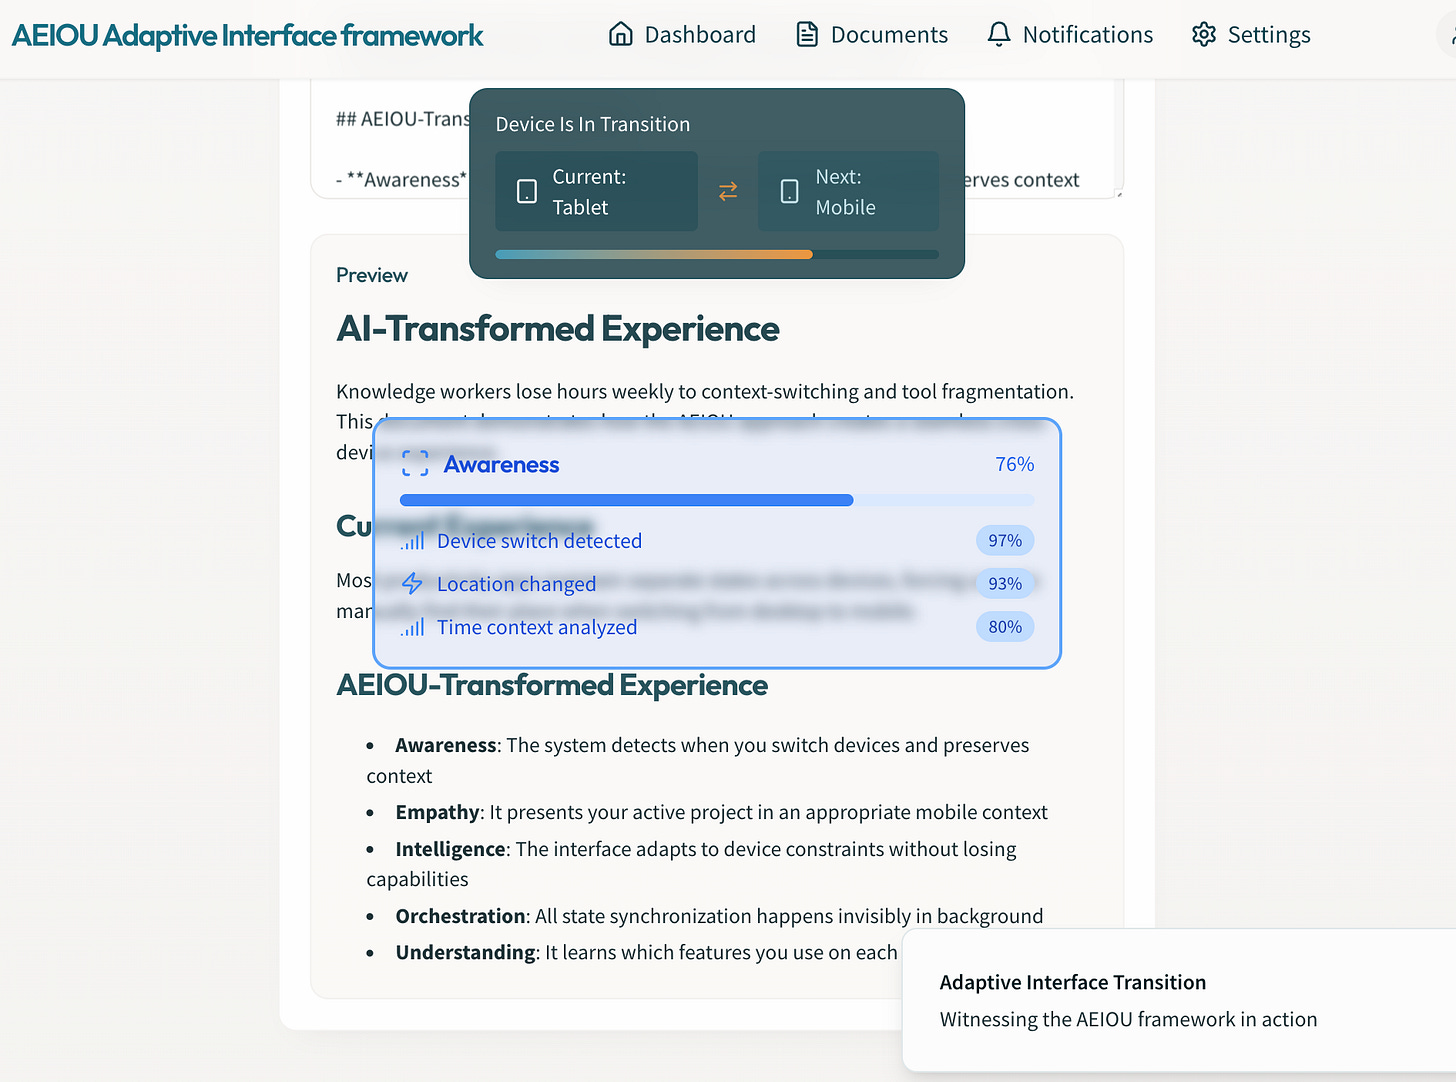Click the Awareness blue progress bar

coord(717,500)
